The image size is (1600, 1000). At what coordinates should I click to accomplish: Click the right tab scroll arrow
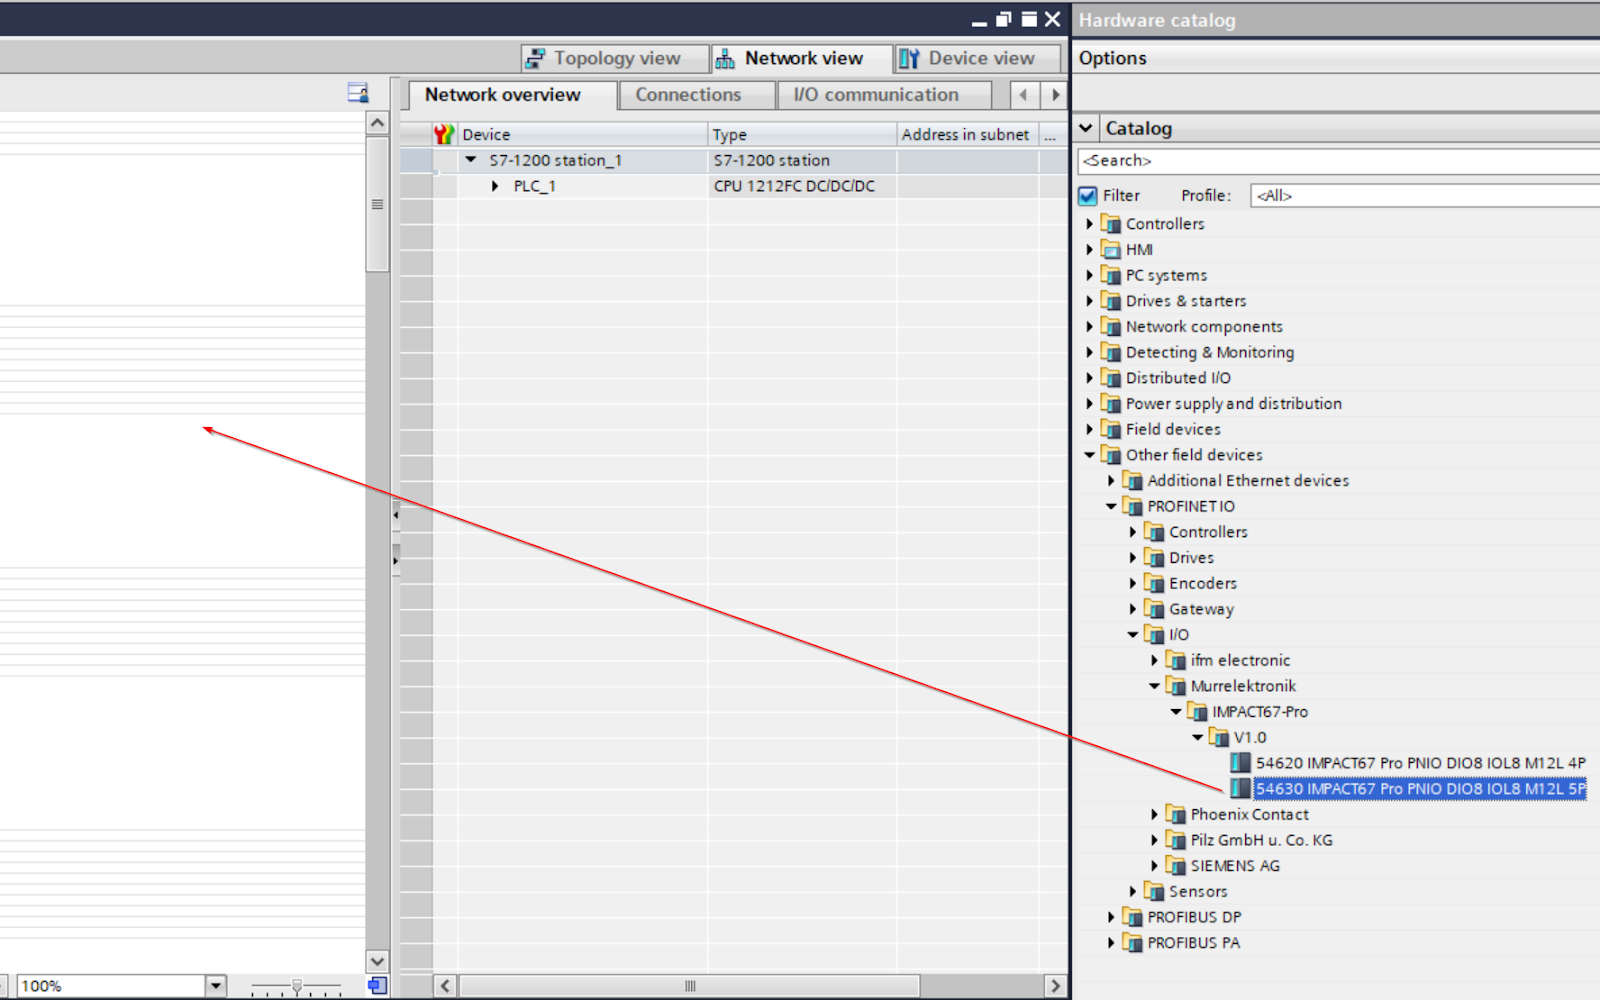click(x=1054, y=95)
